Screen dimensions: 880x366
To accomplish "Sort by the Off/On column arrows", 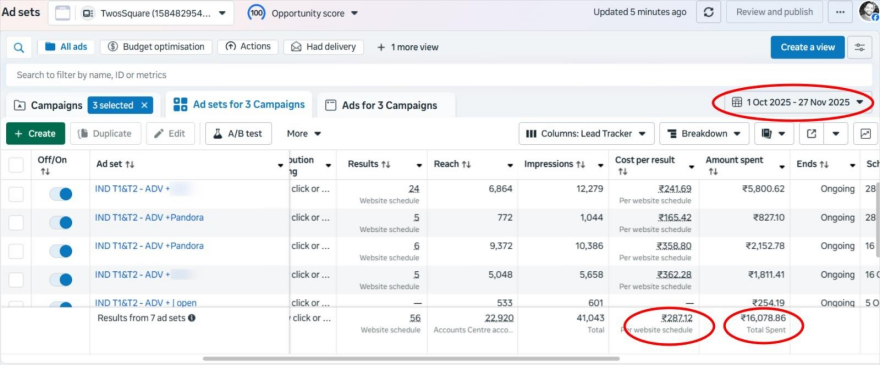I will [x=45, y=171].
